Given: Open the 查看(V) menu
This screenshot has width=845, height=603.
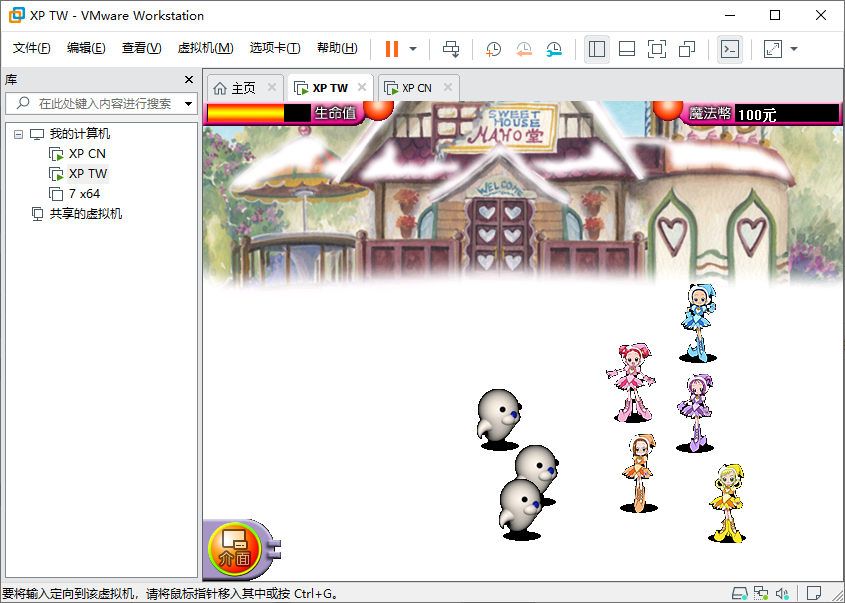Looking at the screenshot, I should (x=141, y=48).
